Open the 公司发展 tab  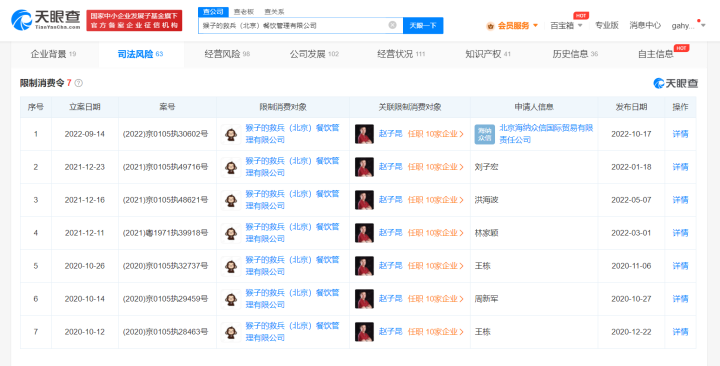click(x=314, y=54)
